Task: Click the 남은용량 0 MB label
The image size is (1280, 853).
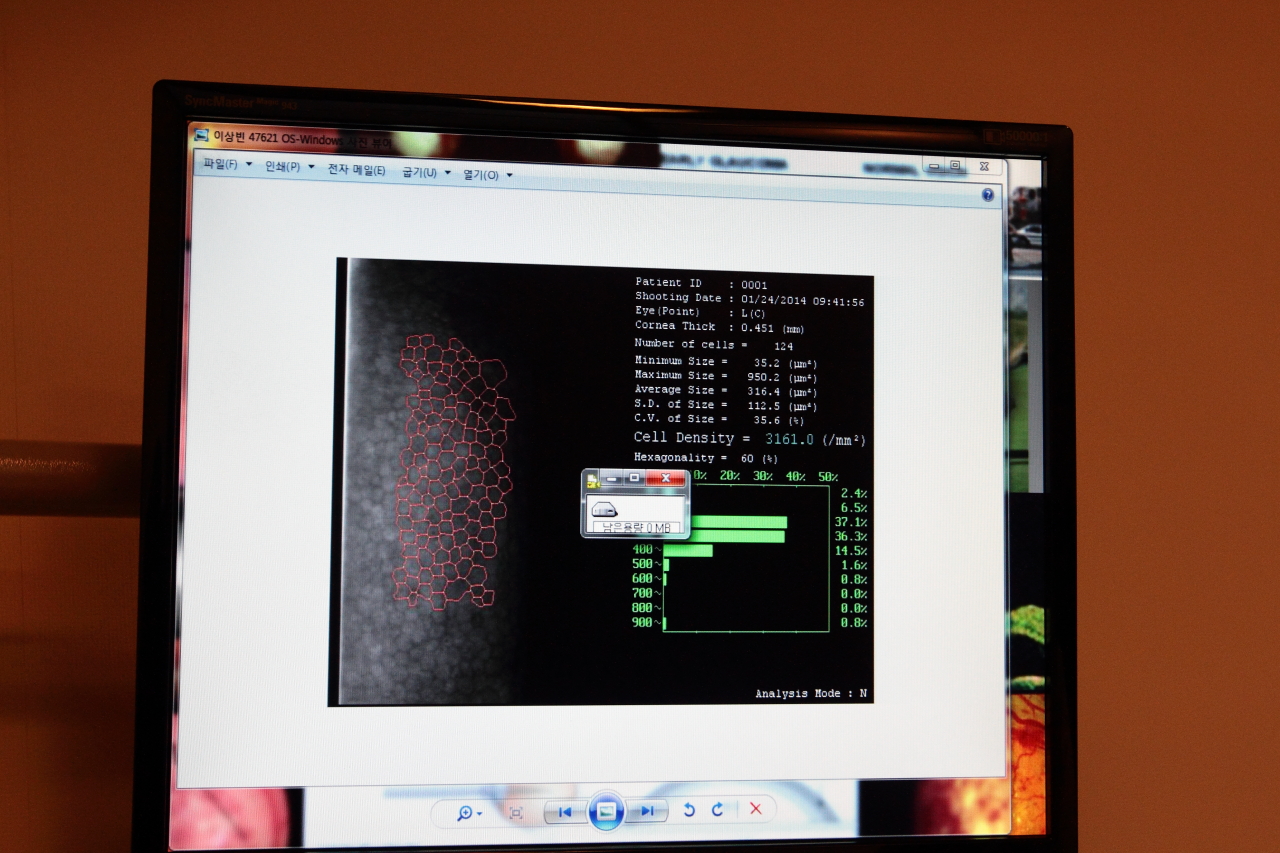Action: pos(636,527)
